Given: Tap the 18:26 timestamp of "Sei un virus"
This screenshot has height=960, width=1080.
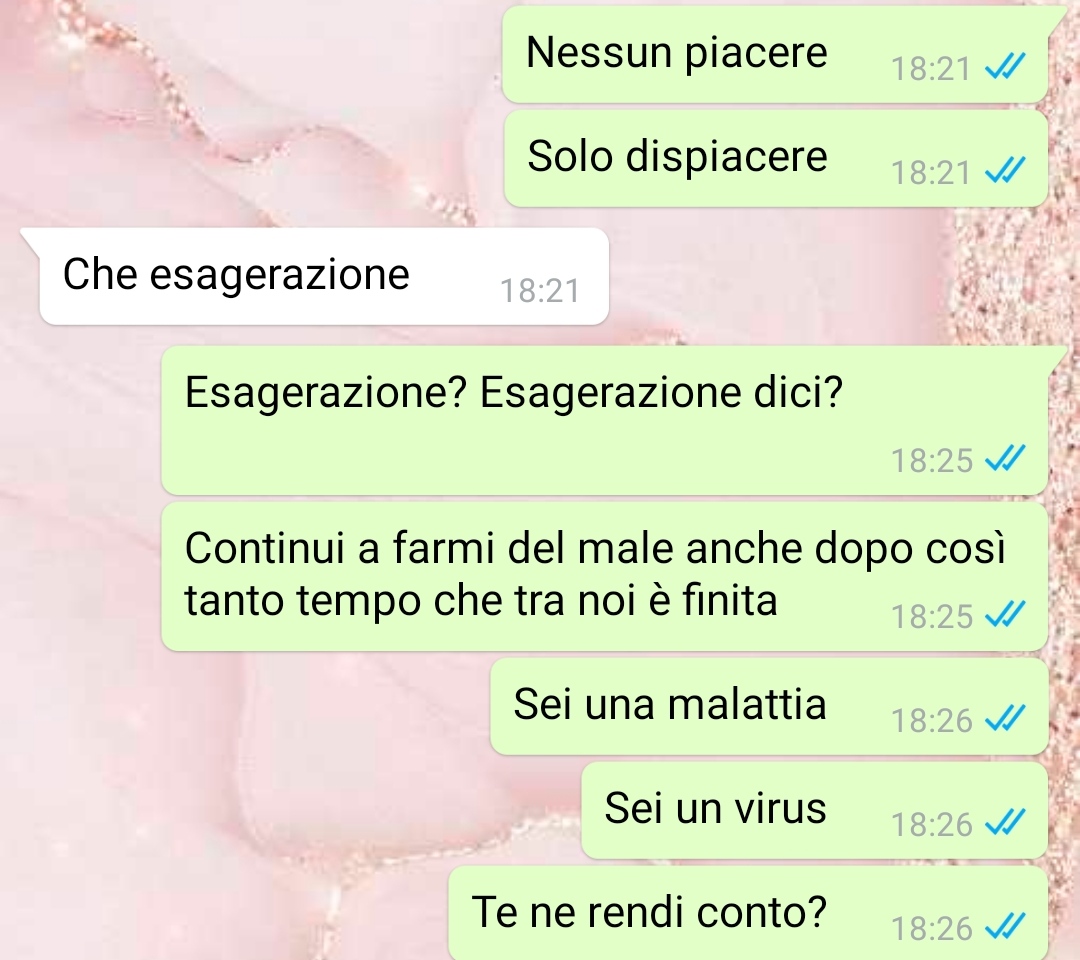Looking at the screenshot, I should pyautogui.click(x=931, y=824).
